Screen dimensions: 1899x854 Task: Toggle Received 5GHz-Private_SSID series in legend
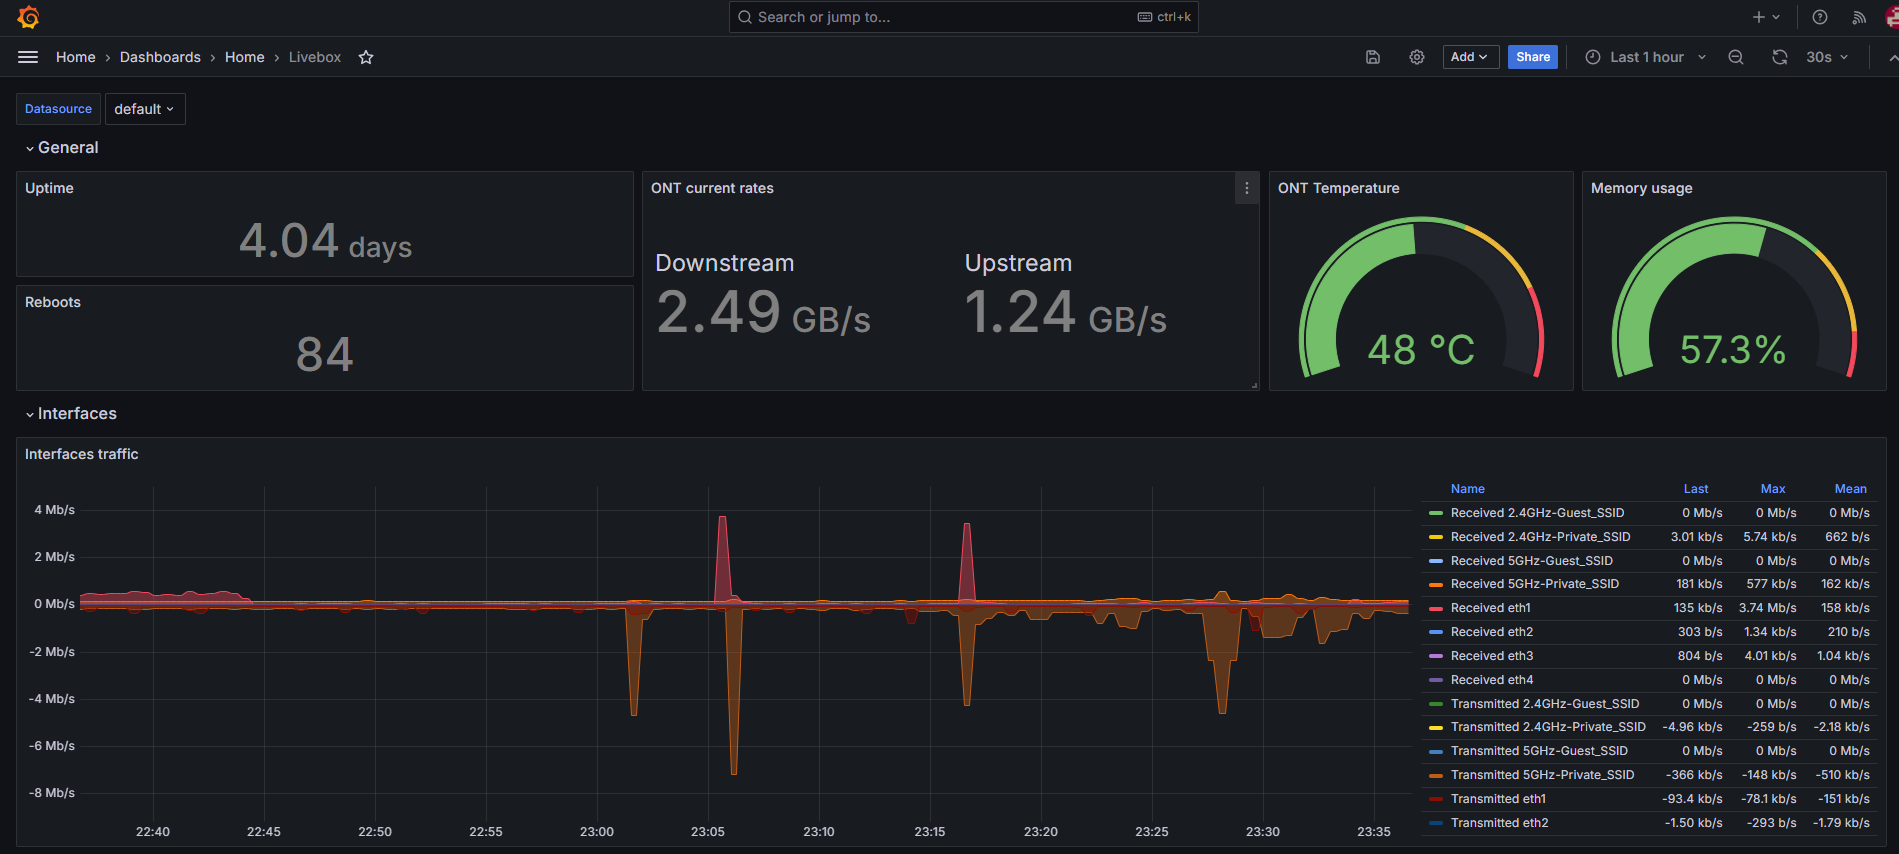pyautogui.click(x=1534, y=584)
